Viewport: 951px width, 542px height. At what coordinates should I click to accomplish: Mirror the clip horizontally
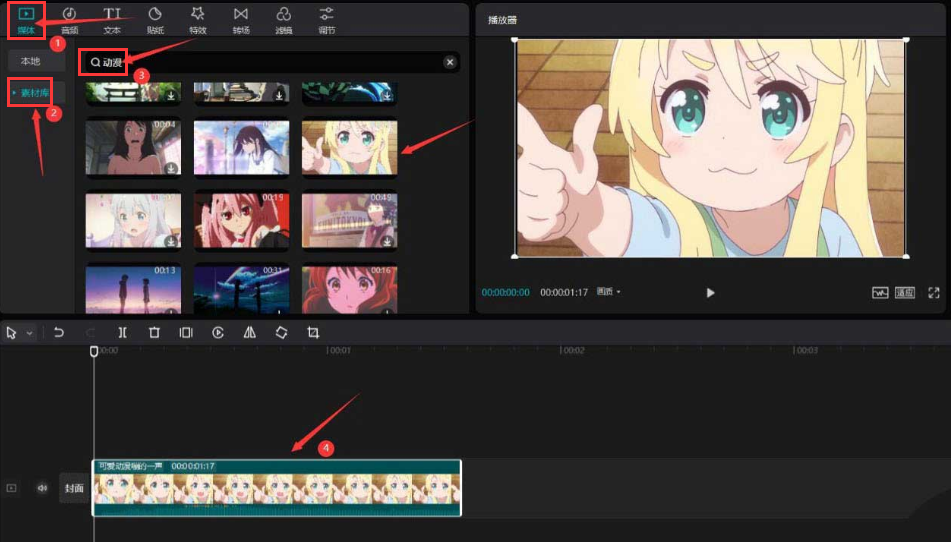[249, 332]
